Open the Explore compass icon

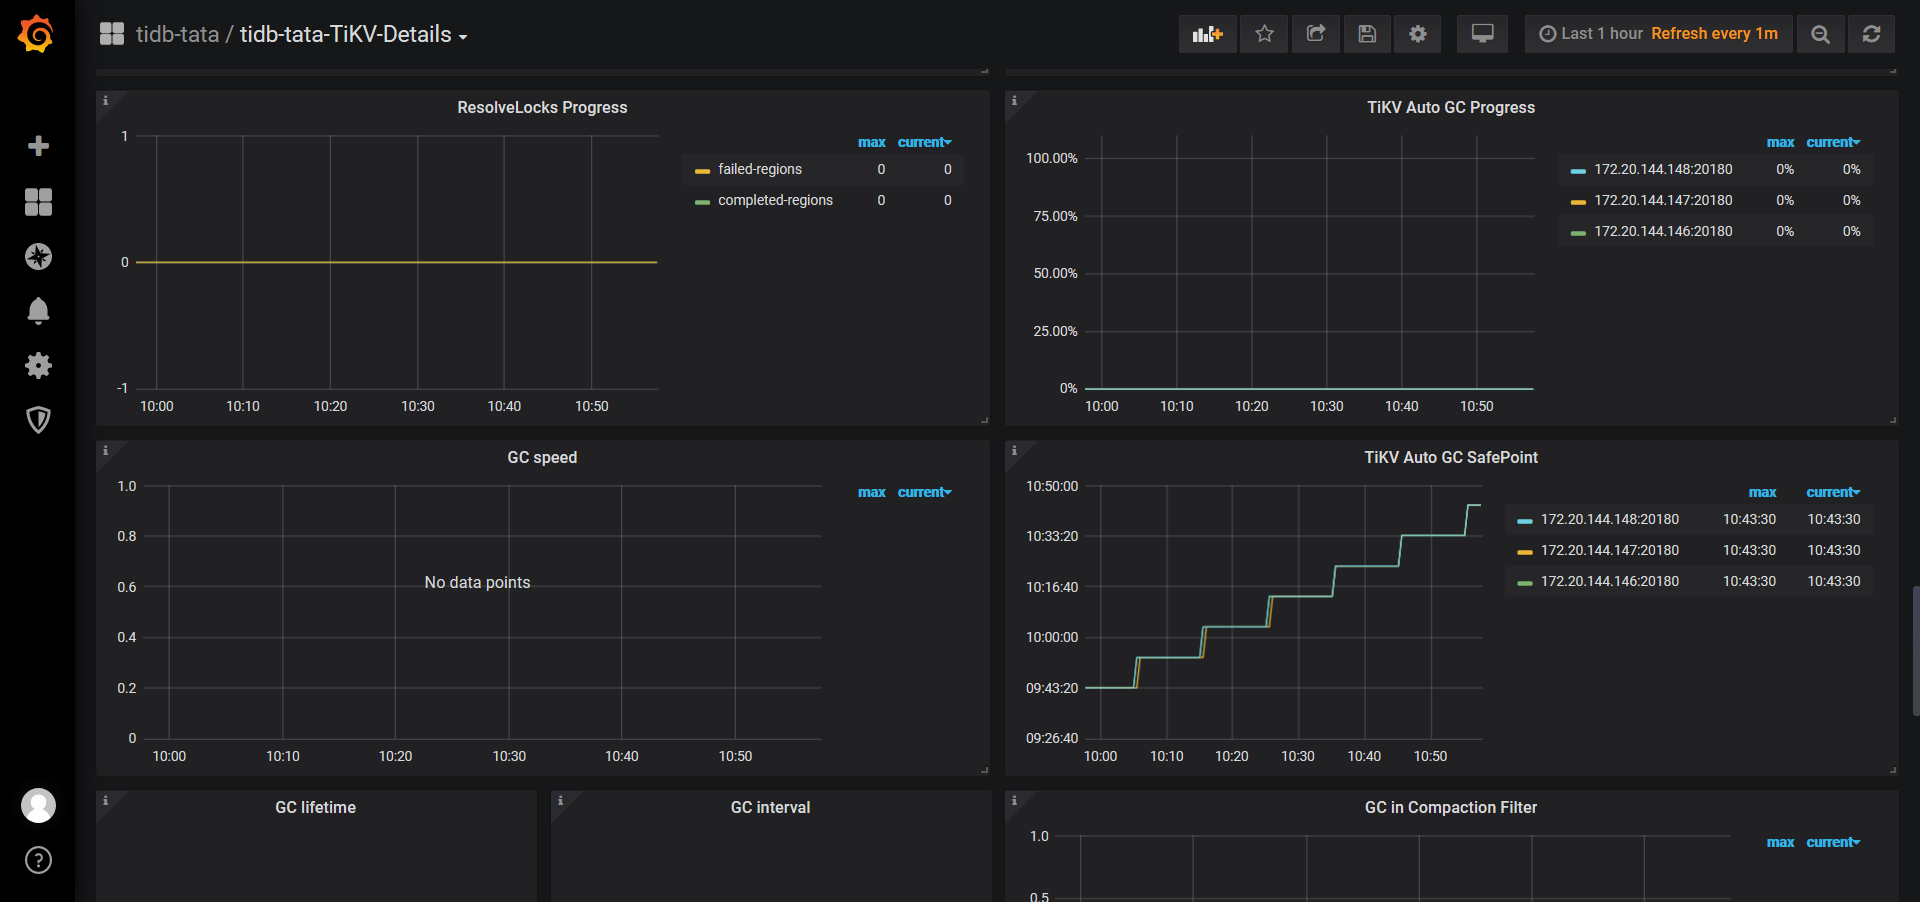click(38, 257)
